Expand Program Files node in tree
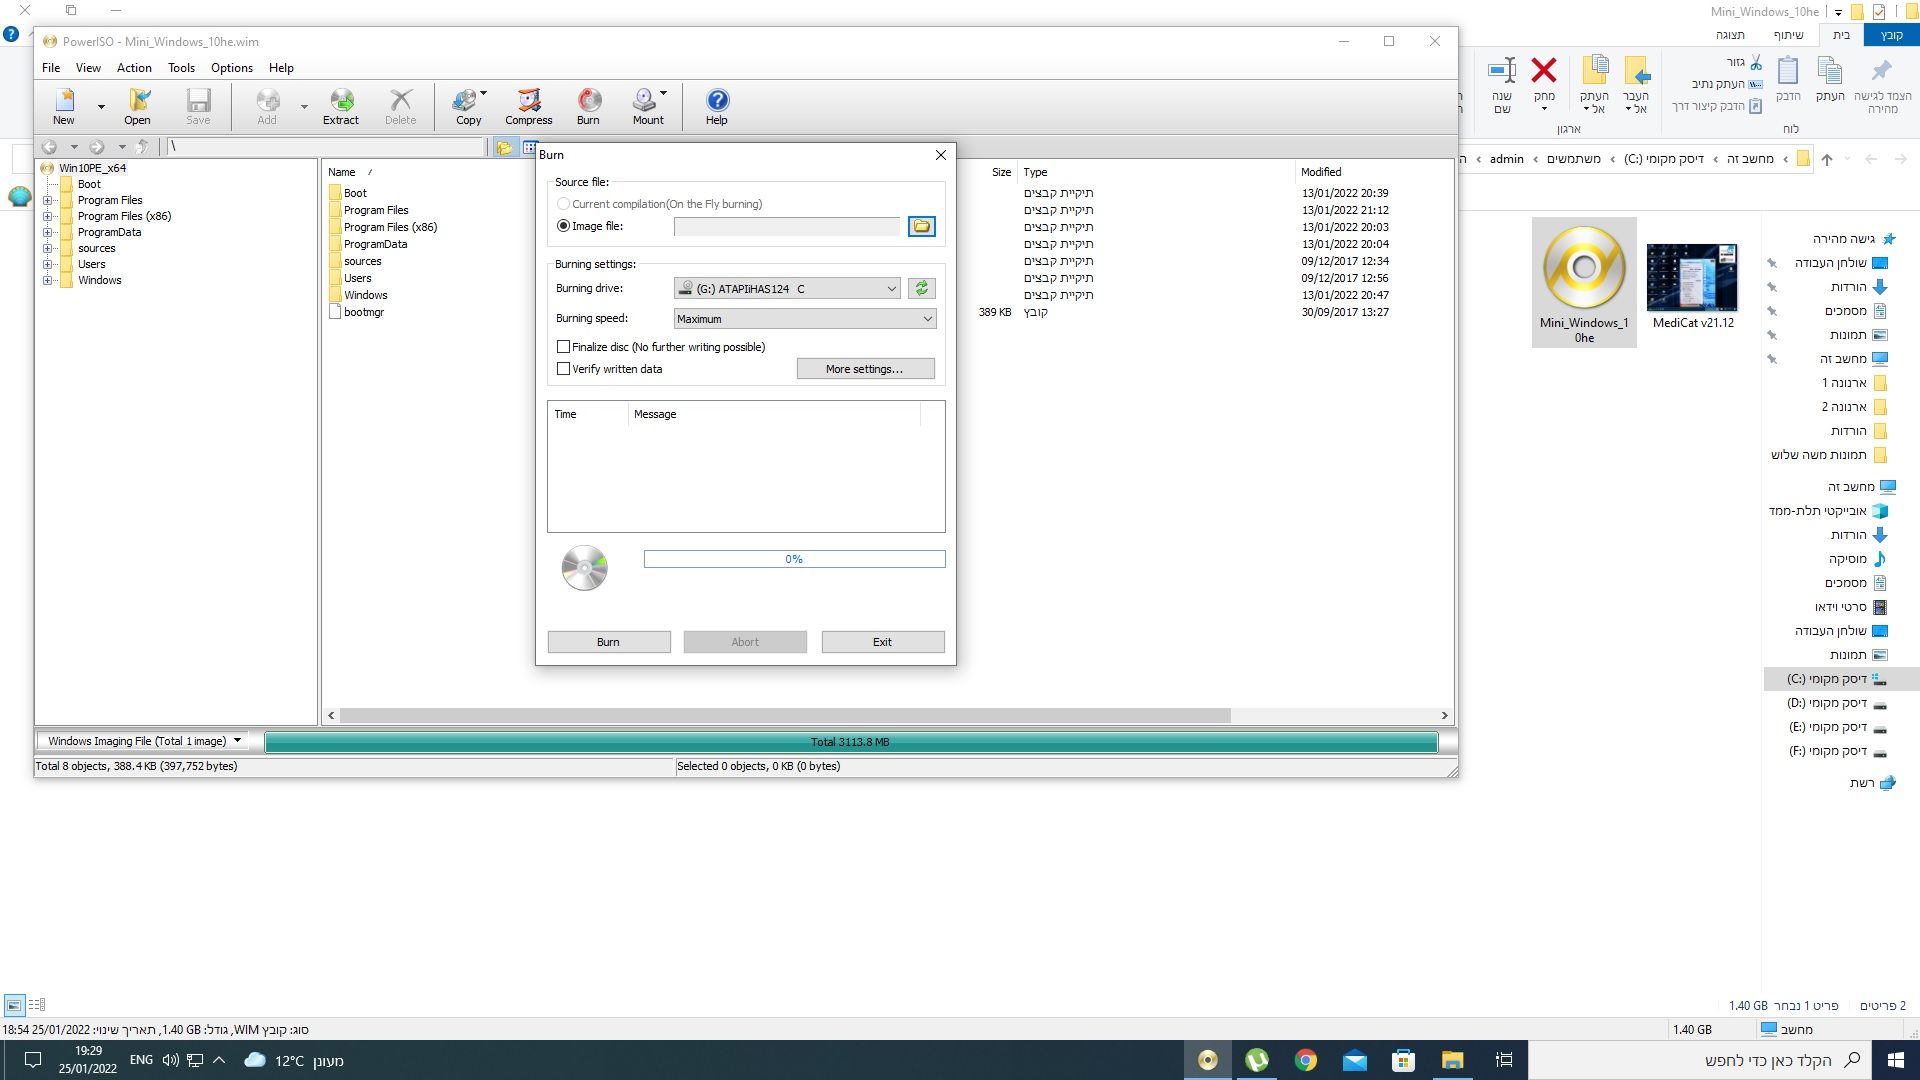Viewport: 1920px width, 1080px height. [x=47, y=200]
